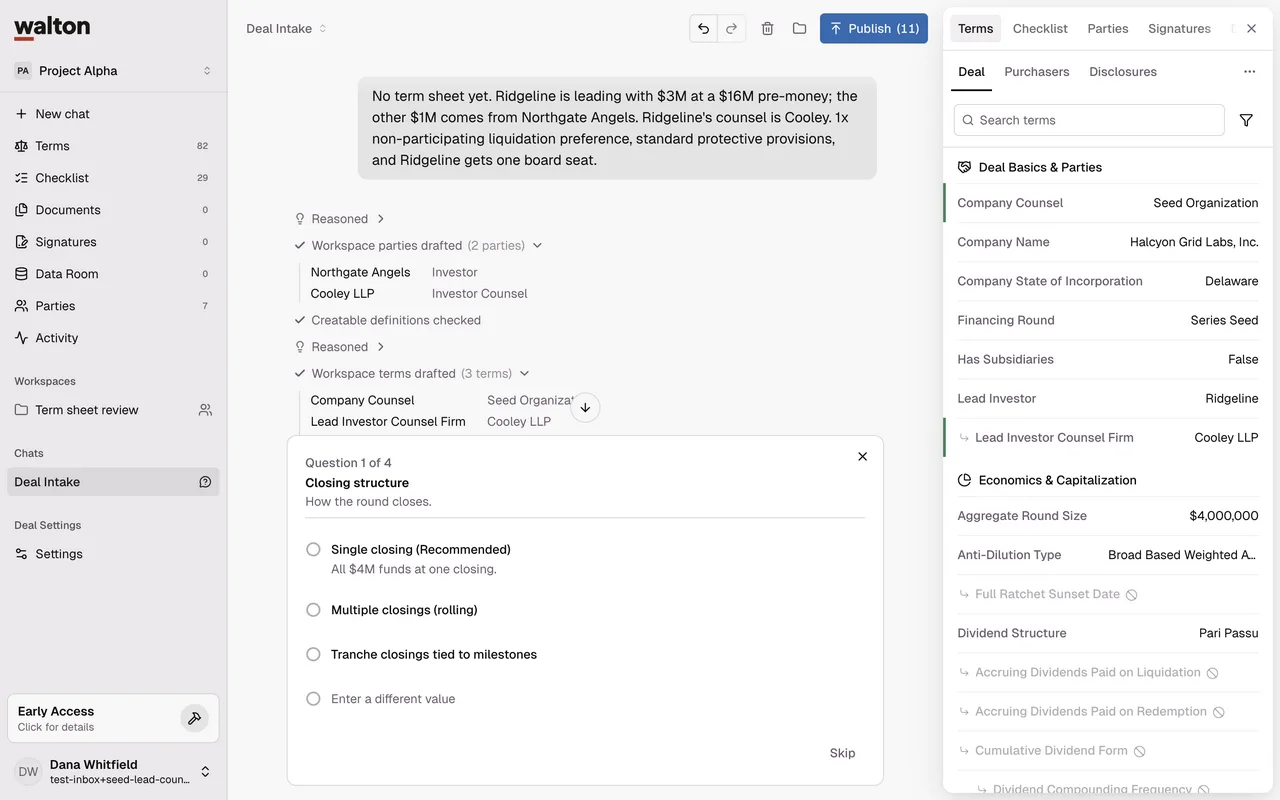Click the Company Name value Halcyon Grid Labs, Inc.
Image resolution: width=1280 pixels, height=800 pixels.
[1194, 242]
